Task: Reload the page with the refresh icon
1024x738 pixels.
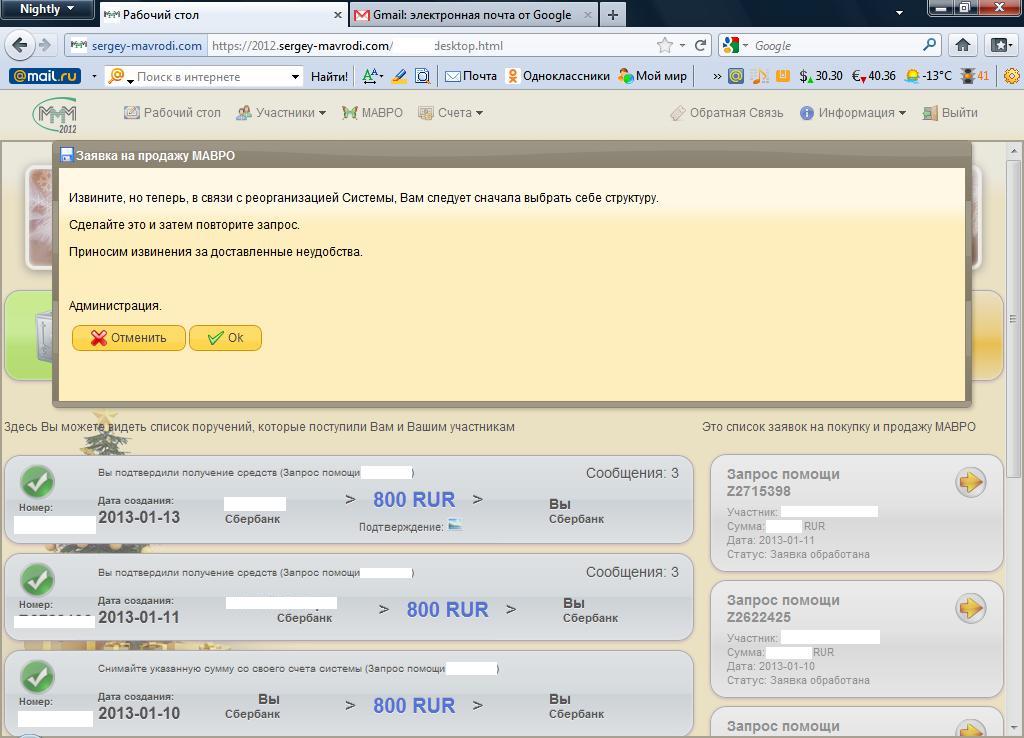Action: [x=700, y=45]
